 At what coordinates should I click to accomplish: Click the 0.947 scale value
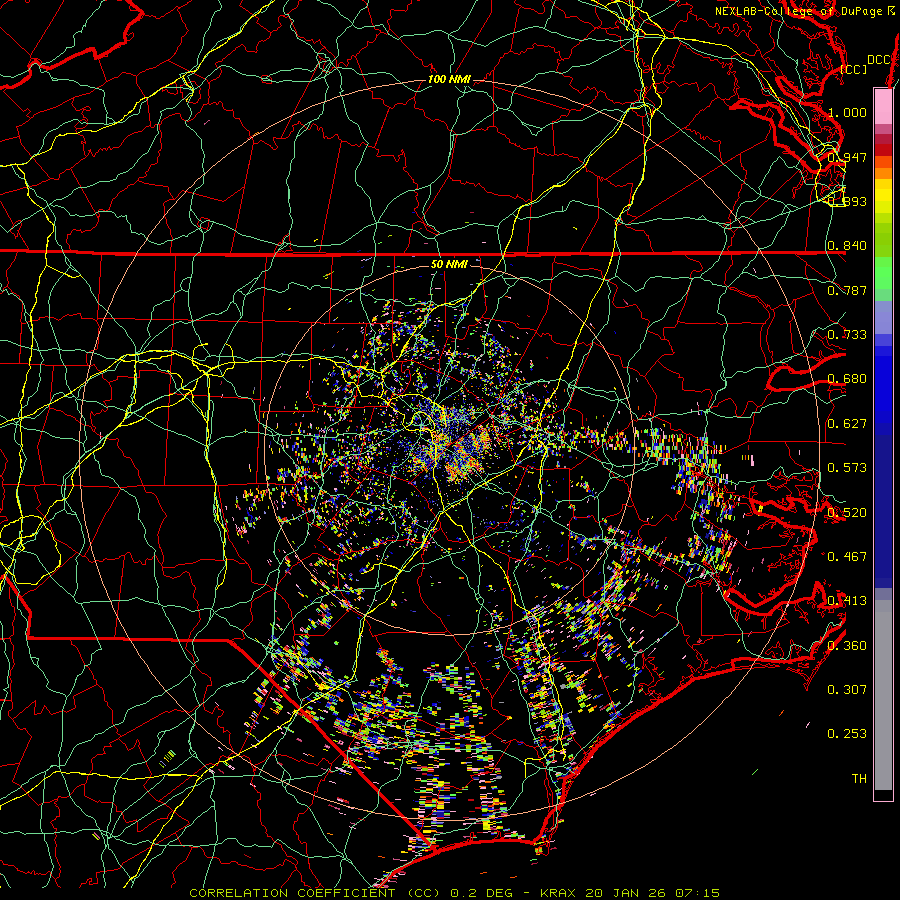[x=847, y=157]
